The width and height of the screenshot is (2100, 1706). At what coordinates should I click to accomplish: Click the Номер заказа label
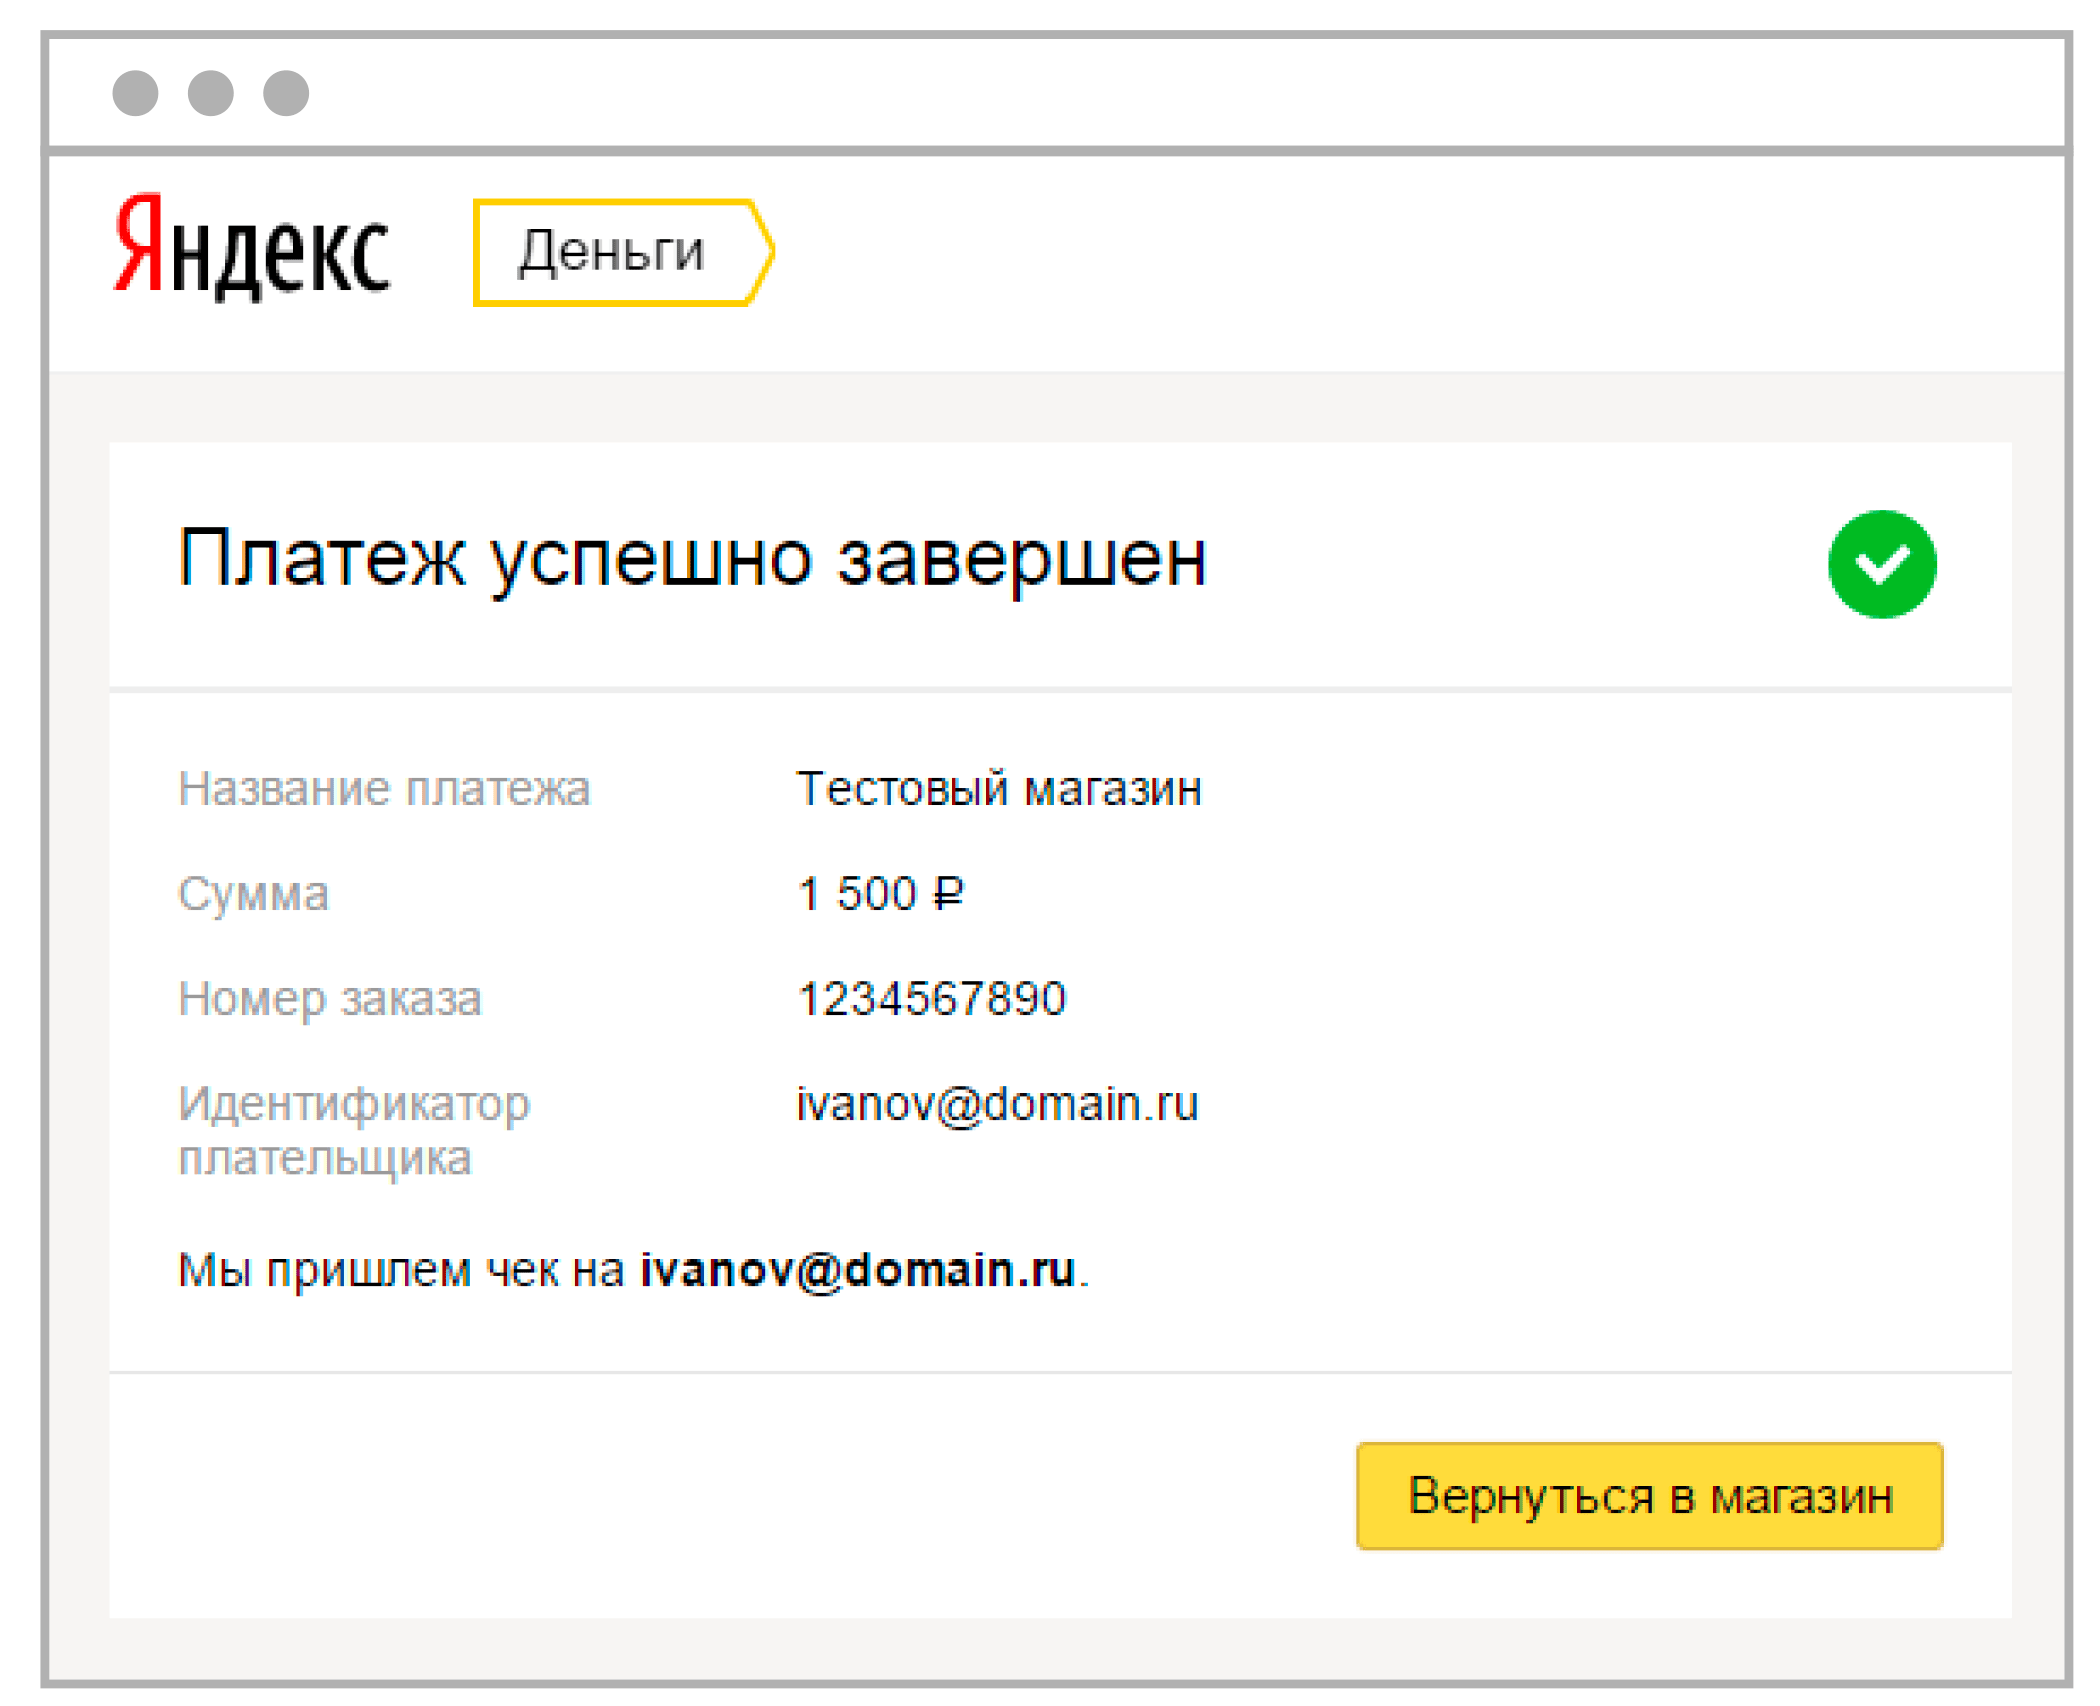pyautogui.click(x=330, y=999)
